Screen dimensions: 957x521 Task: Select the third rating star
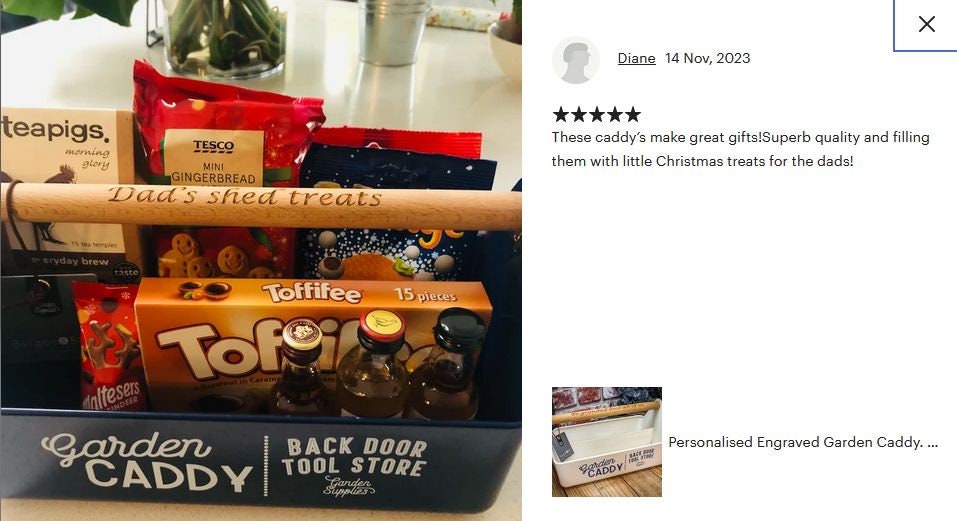point(597,115)
